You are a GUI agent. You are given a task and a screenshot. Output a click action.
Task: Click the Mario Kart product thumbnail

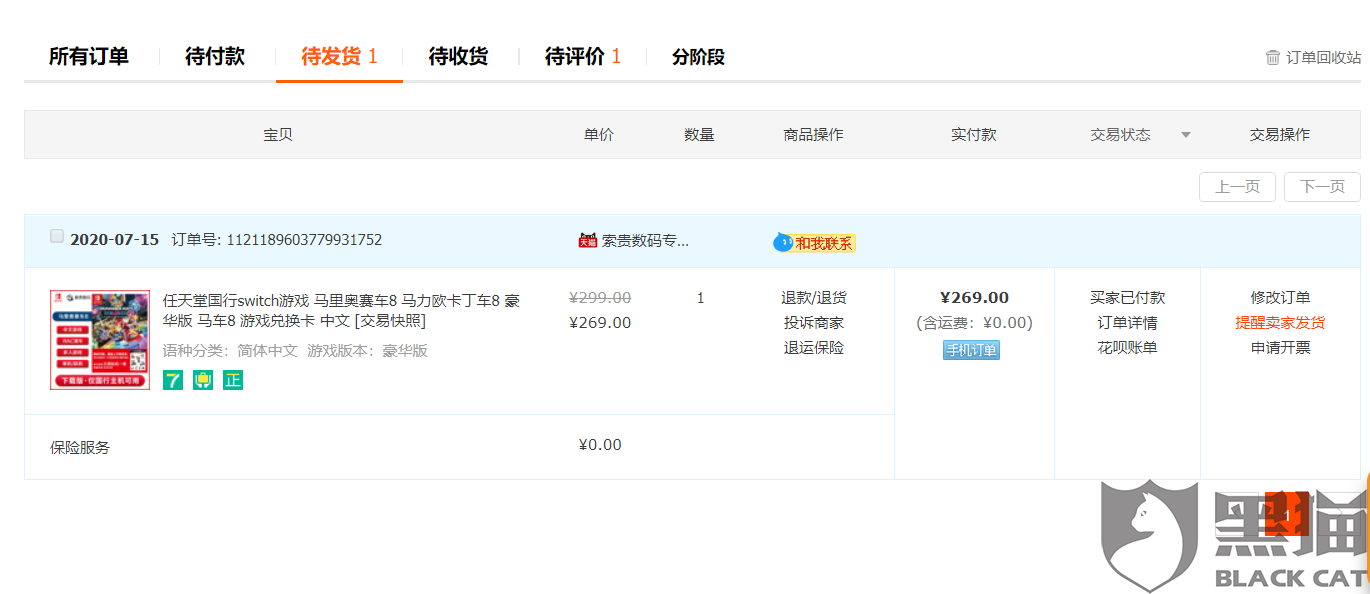(x=100, y=340)
